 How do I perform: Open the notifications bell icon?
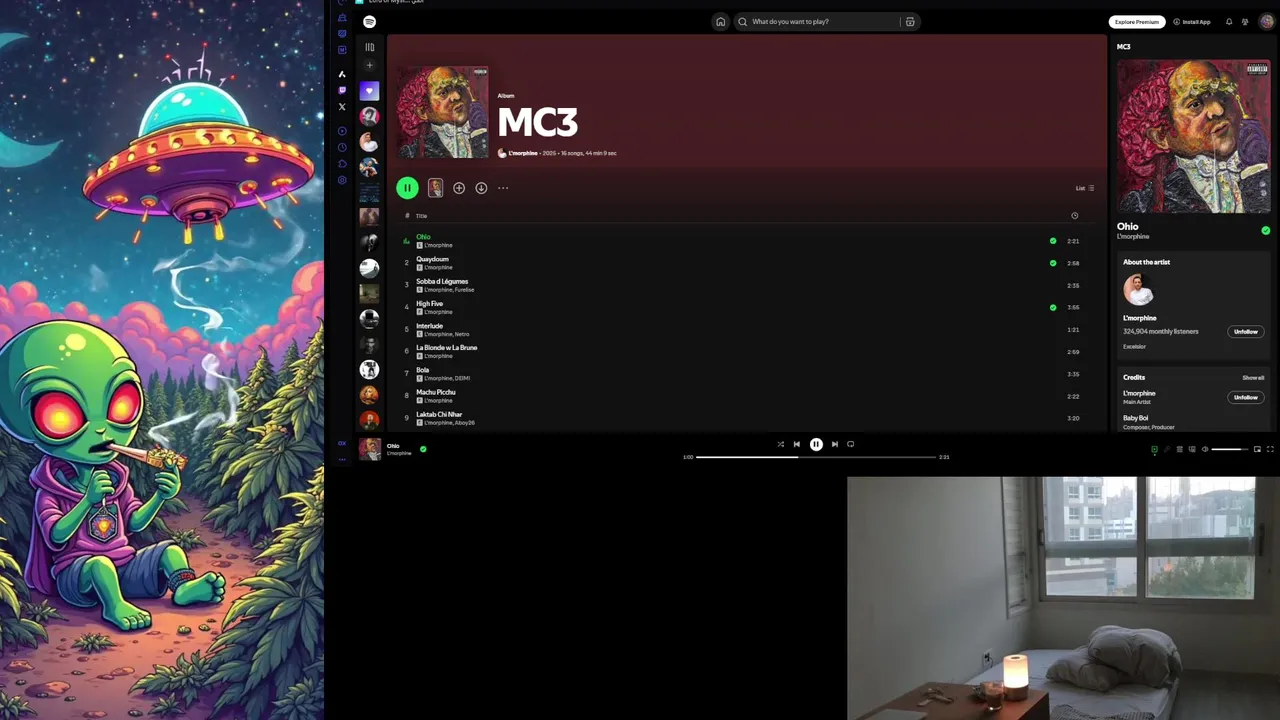click(1229, 21)
